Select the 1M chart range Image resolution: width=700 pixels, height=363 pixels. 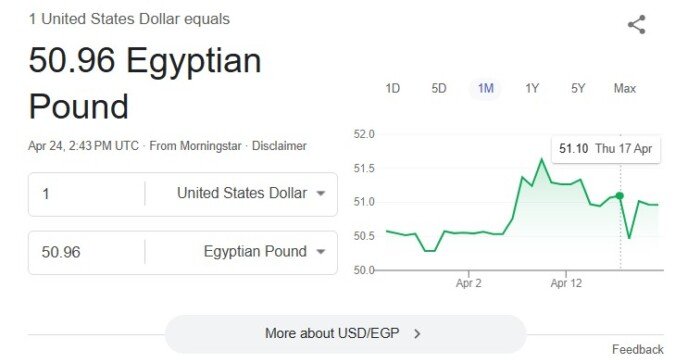(485, 88)
